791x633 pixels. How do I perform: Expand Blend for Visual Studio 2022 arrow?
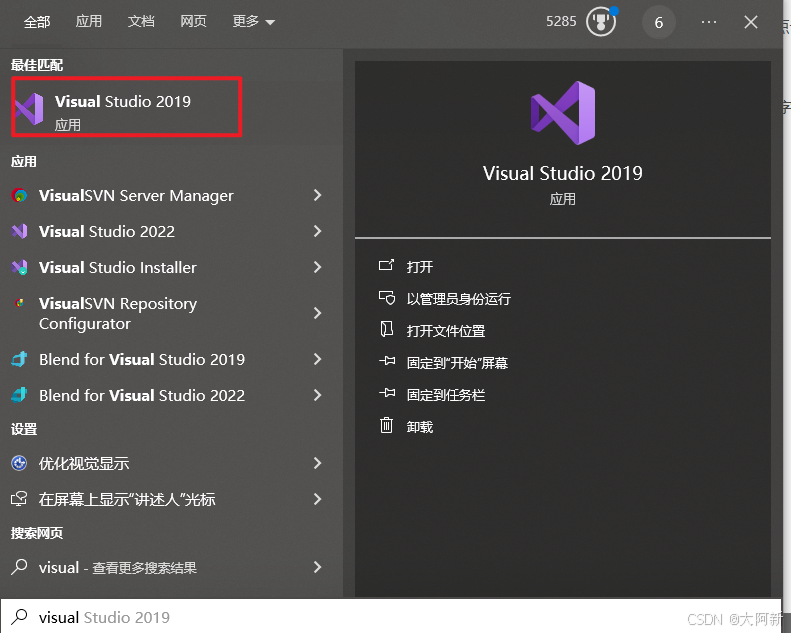(317, 395)
